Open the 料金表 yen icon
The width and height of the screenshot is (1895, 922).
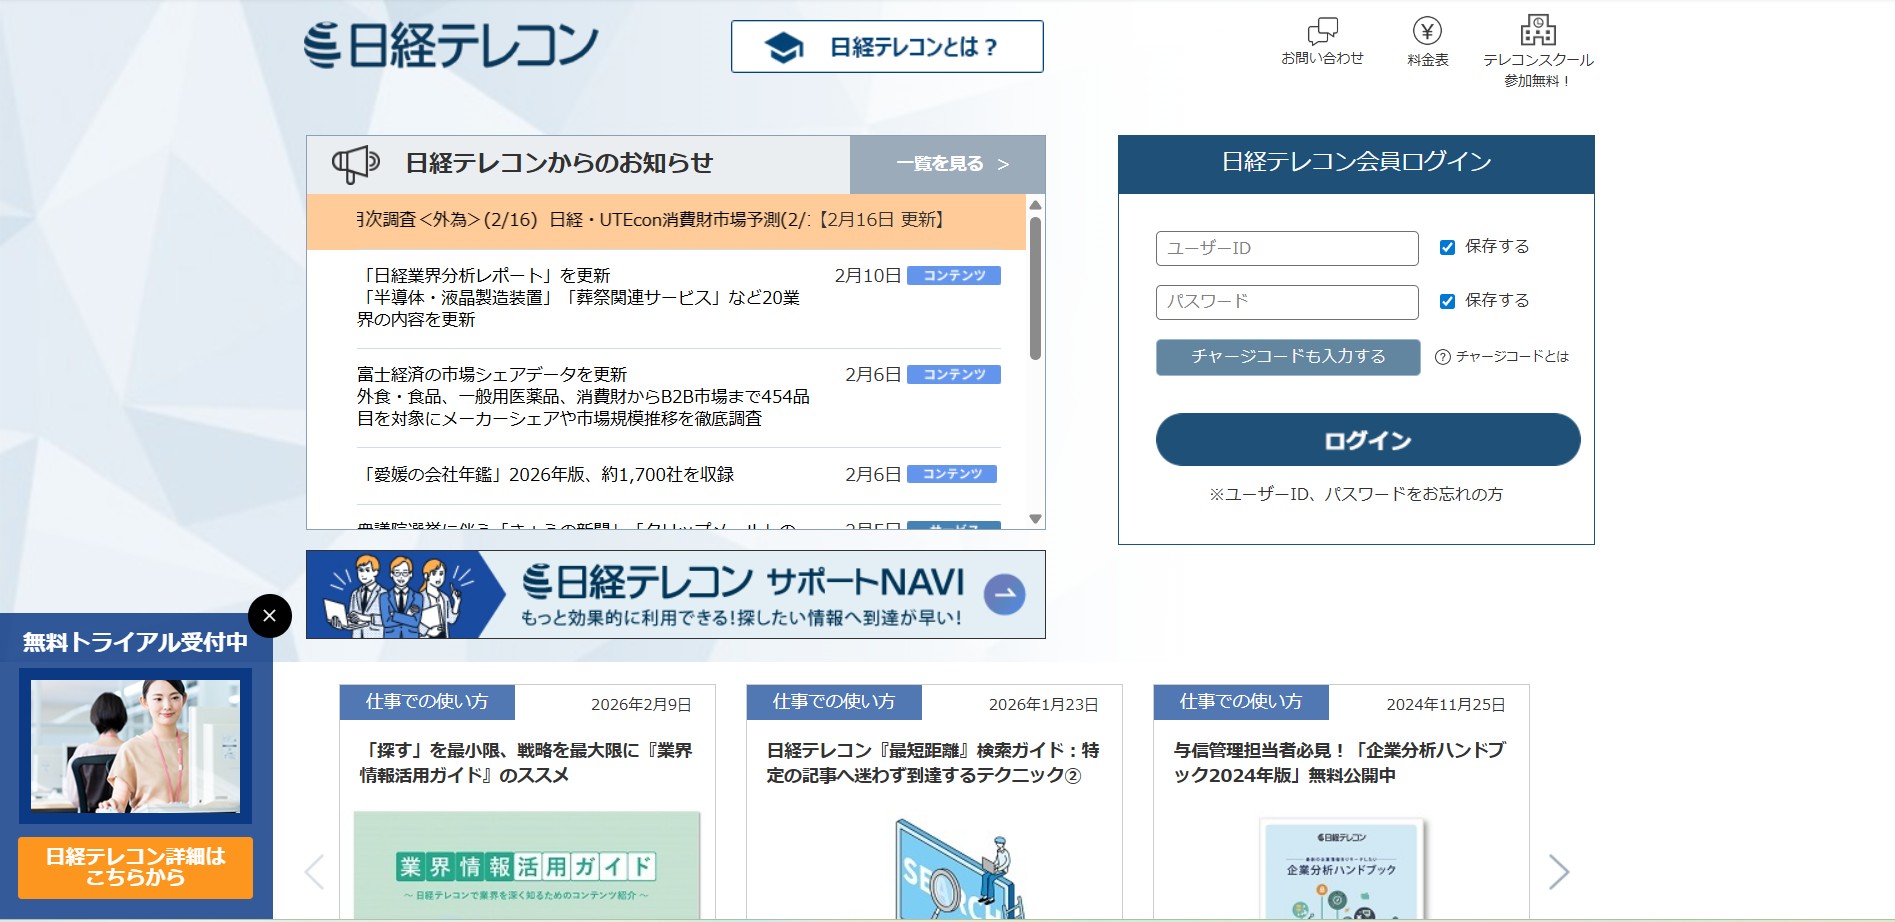tap(1427, 30)
